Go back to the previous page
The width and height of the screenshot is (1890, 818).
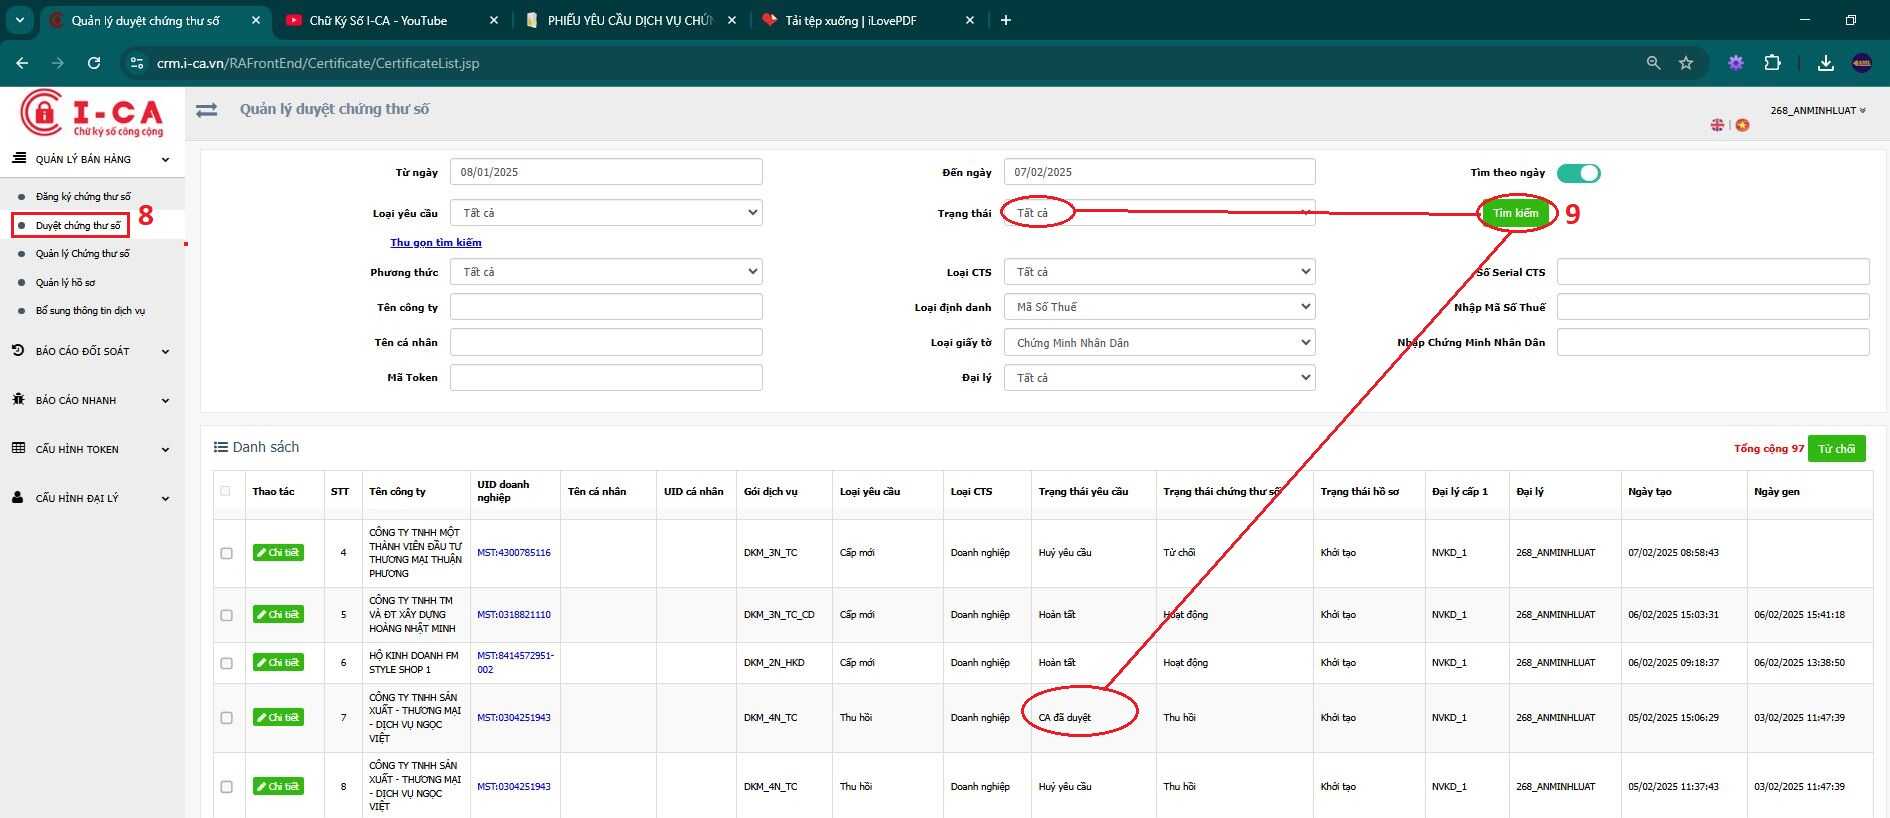pyautogui.click(x=22, y=63)
